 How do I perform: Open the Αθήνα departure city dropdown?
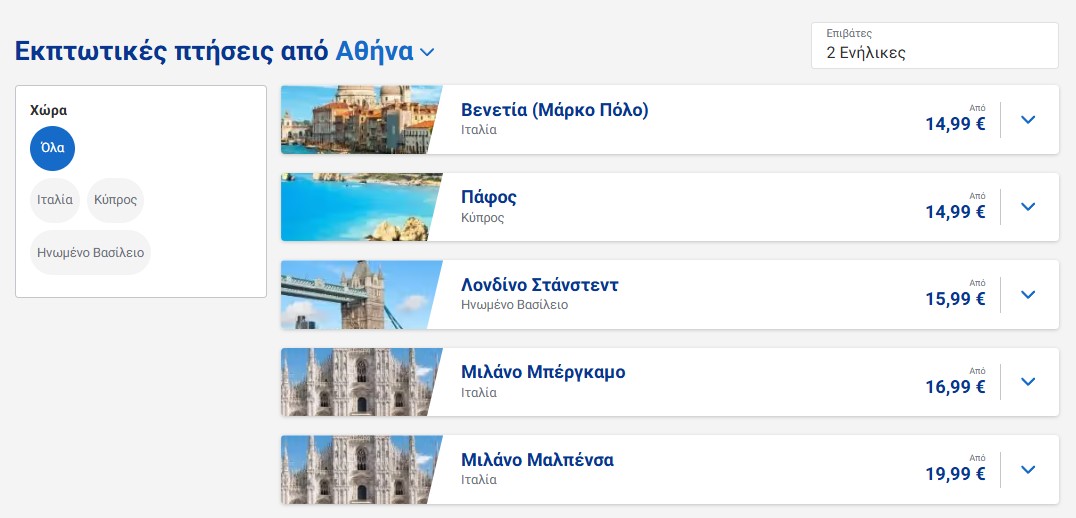click(386, 51)
